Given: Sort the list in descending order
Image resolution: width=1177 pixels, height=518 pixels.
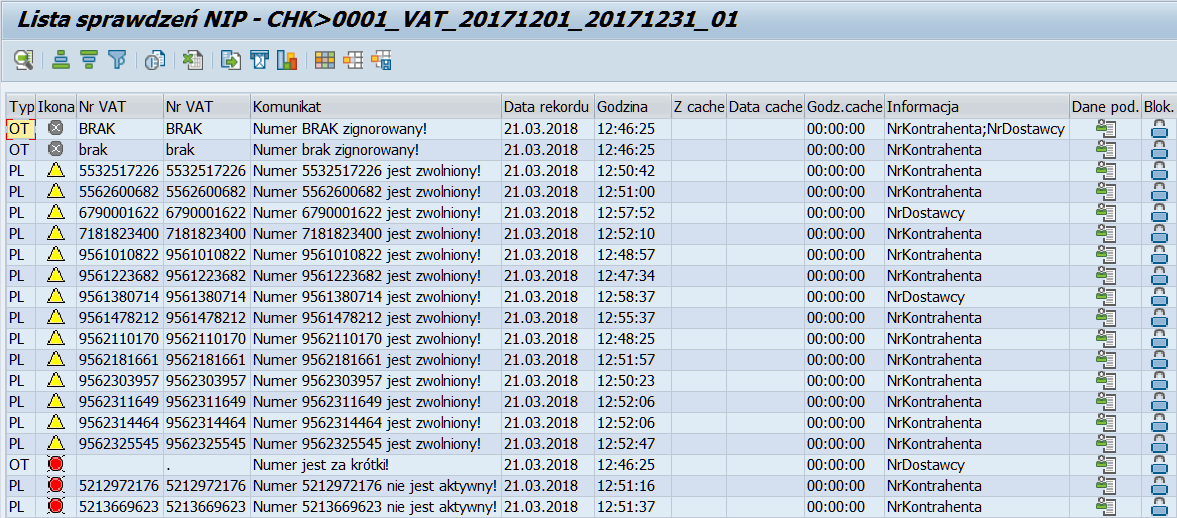Looking at the screenshot, I should [x=89, y=61].
